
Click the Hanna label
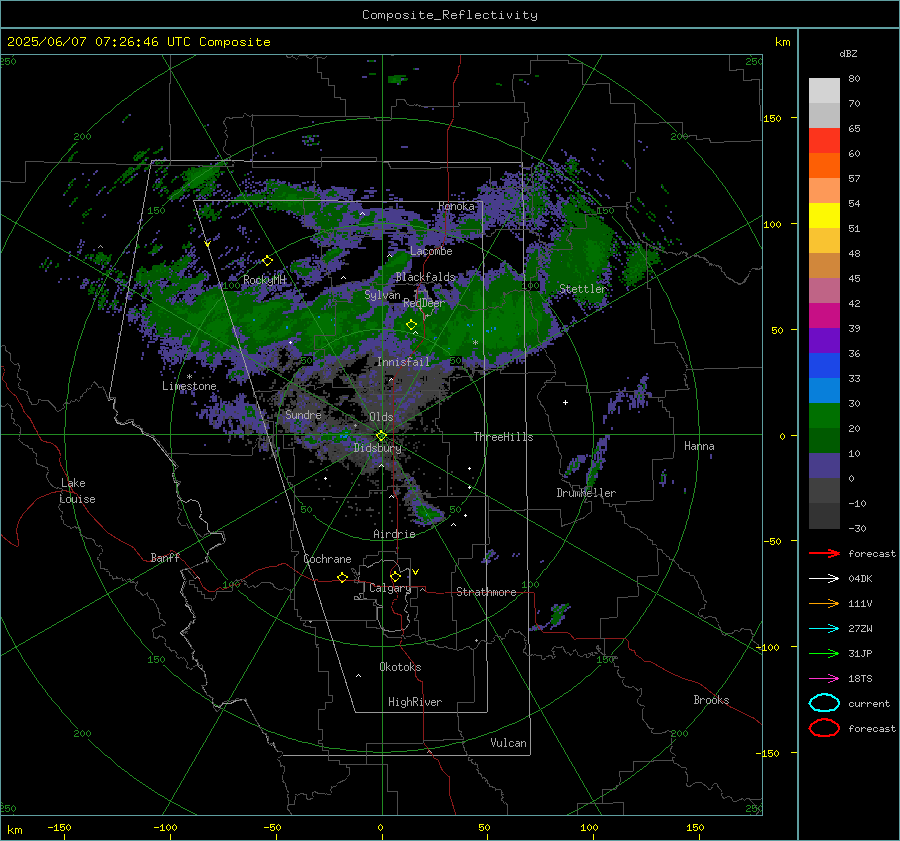[x=699, y=446]
